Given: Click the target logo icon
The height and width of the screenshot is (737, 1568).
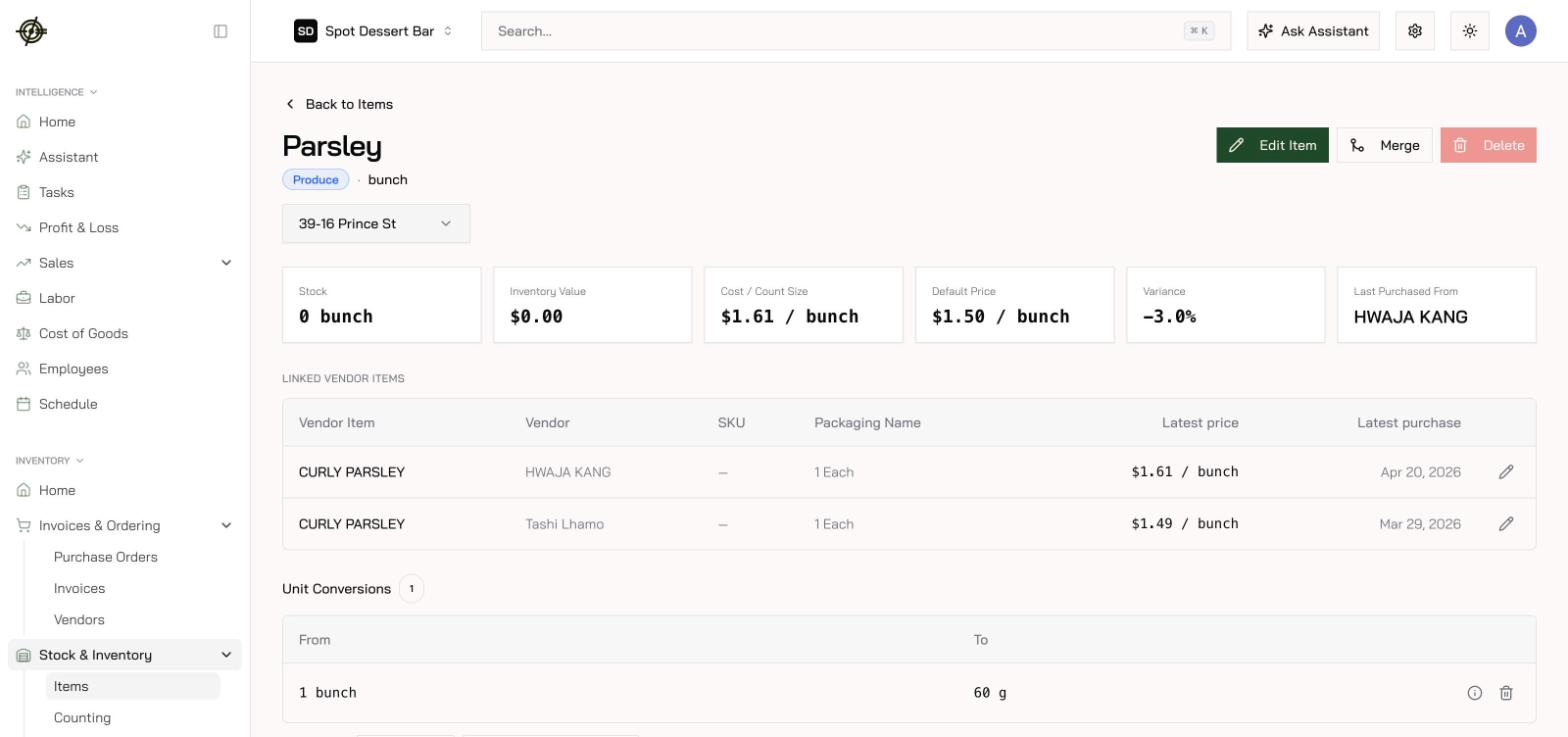Looking at the screenshot, I should (x=31, y=31).
